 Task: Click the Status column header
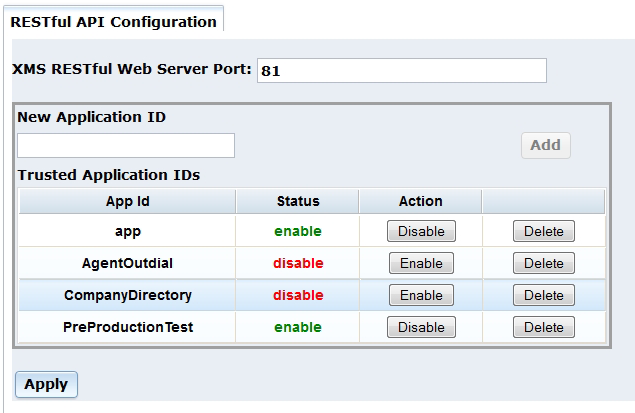click(298, 201)
